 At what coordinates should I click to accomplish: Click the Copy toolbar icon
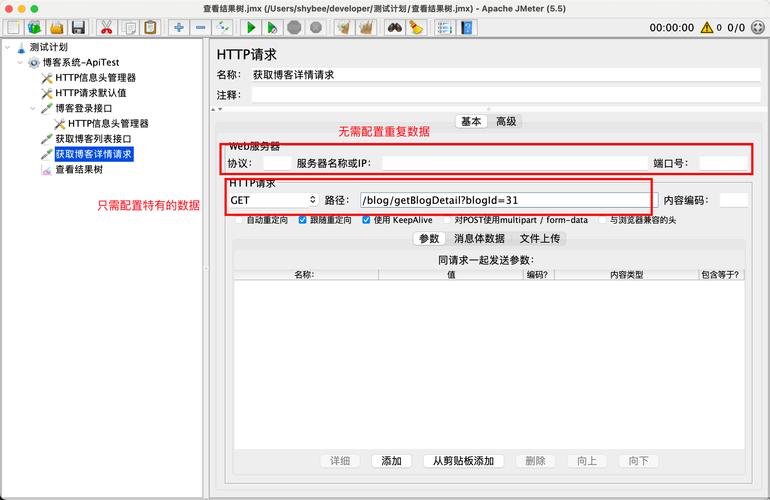click(129, 28)
